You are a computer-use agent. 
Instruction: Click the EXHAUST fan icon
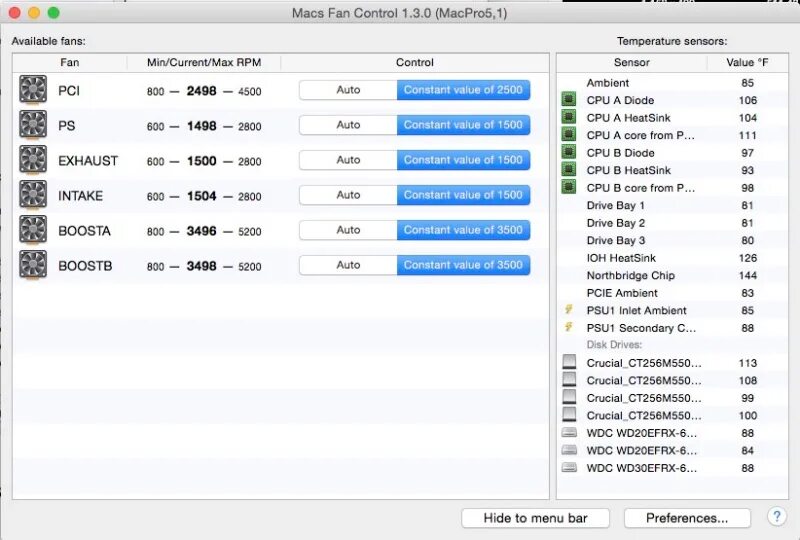(x=33, y=160)
